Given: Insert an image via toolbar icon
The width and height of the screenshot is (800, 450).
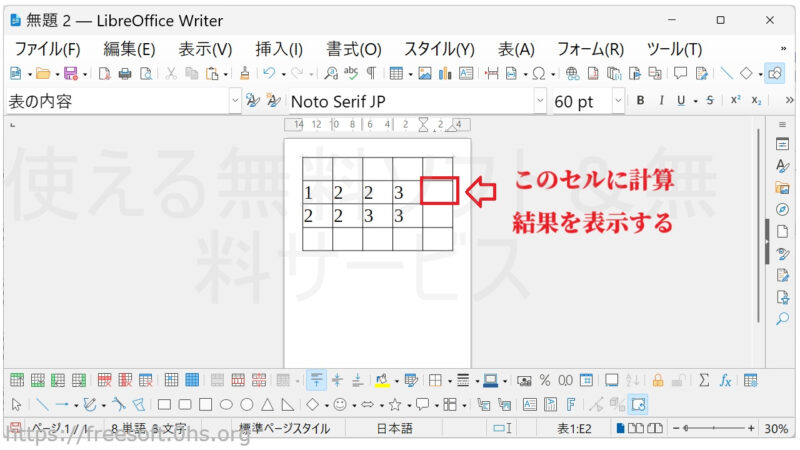Looking at the screenshot, I should point(424,73).
